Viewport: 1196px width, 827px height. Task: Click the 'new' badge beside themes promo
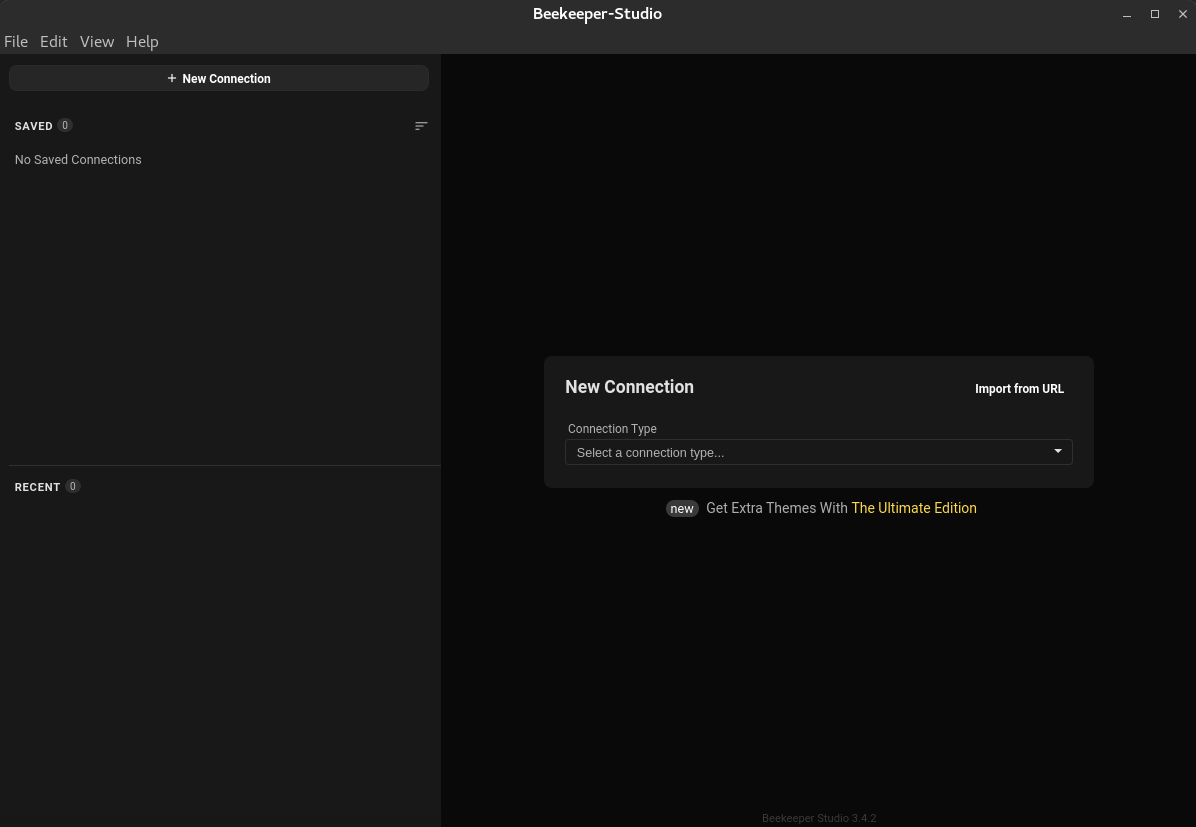[682, 509]
